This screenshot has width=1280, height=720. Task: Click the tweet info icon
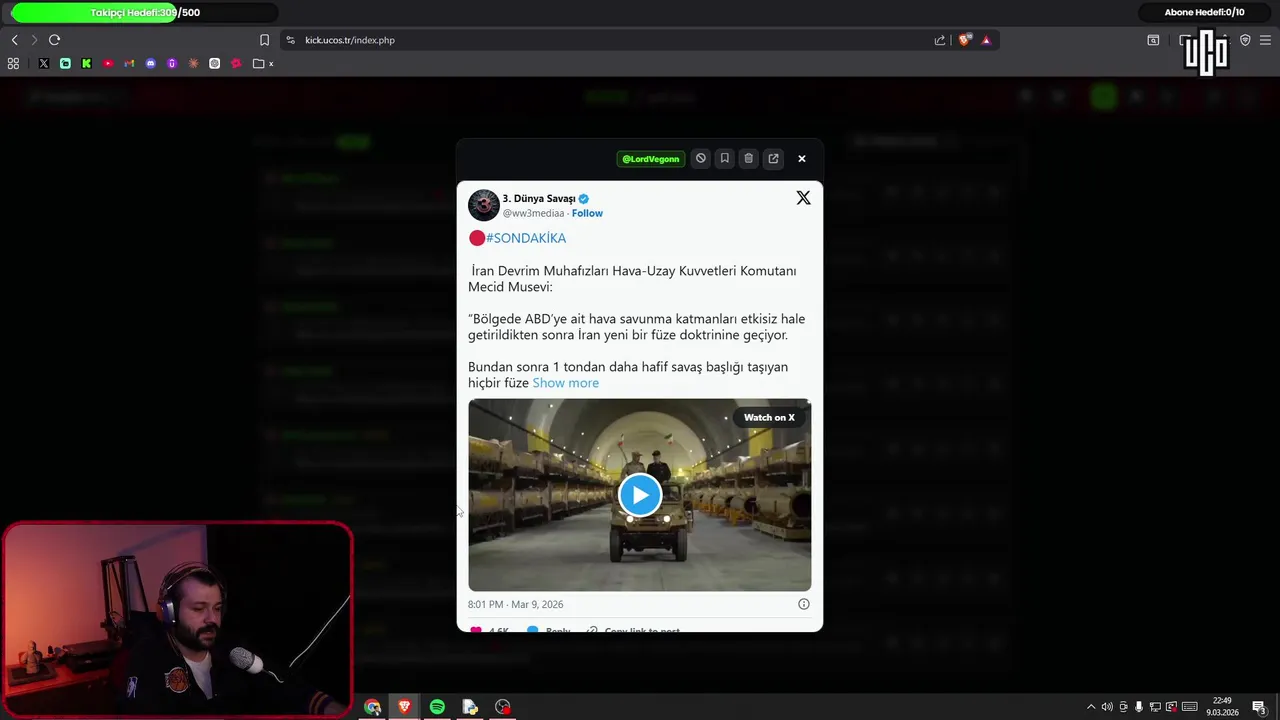click(x=804, y=604)
